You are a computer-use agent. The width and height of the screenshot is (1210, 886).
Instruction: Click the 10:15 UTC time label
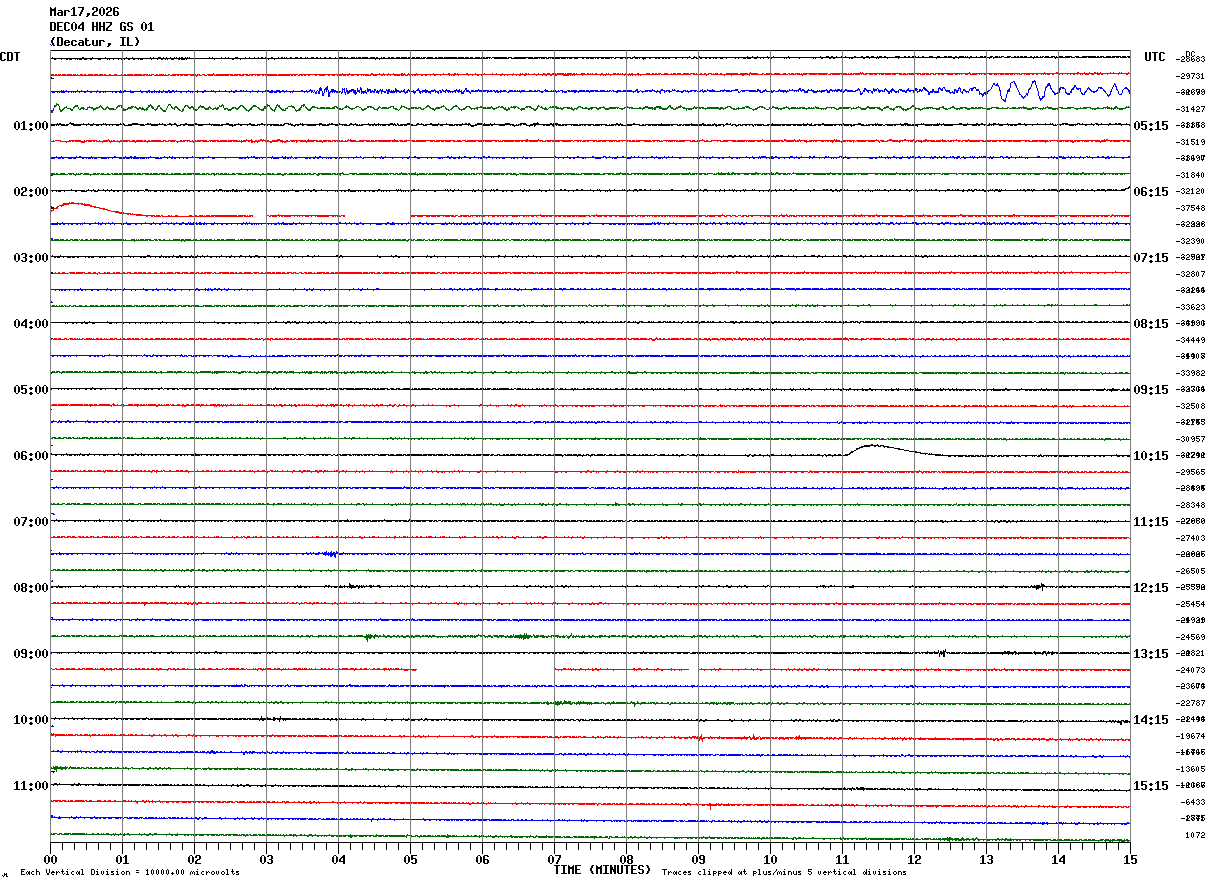[x=1151, y=456]
